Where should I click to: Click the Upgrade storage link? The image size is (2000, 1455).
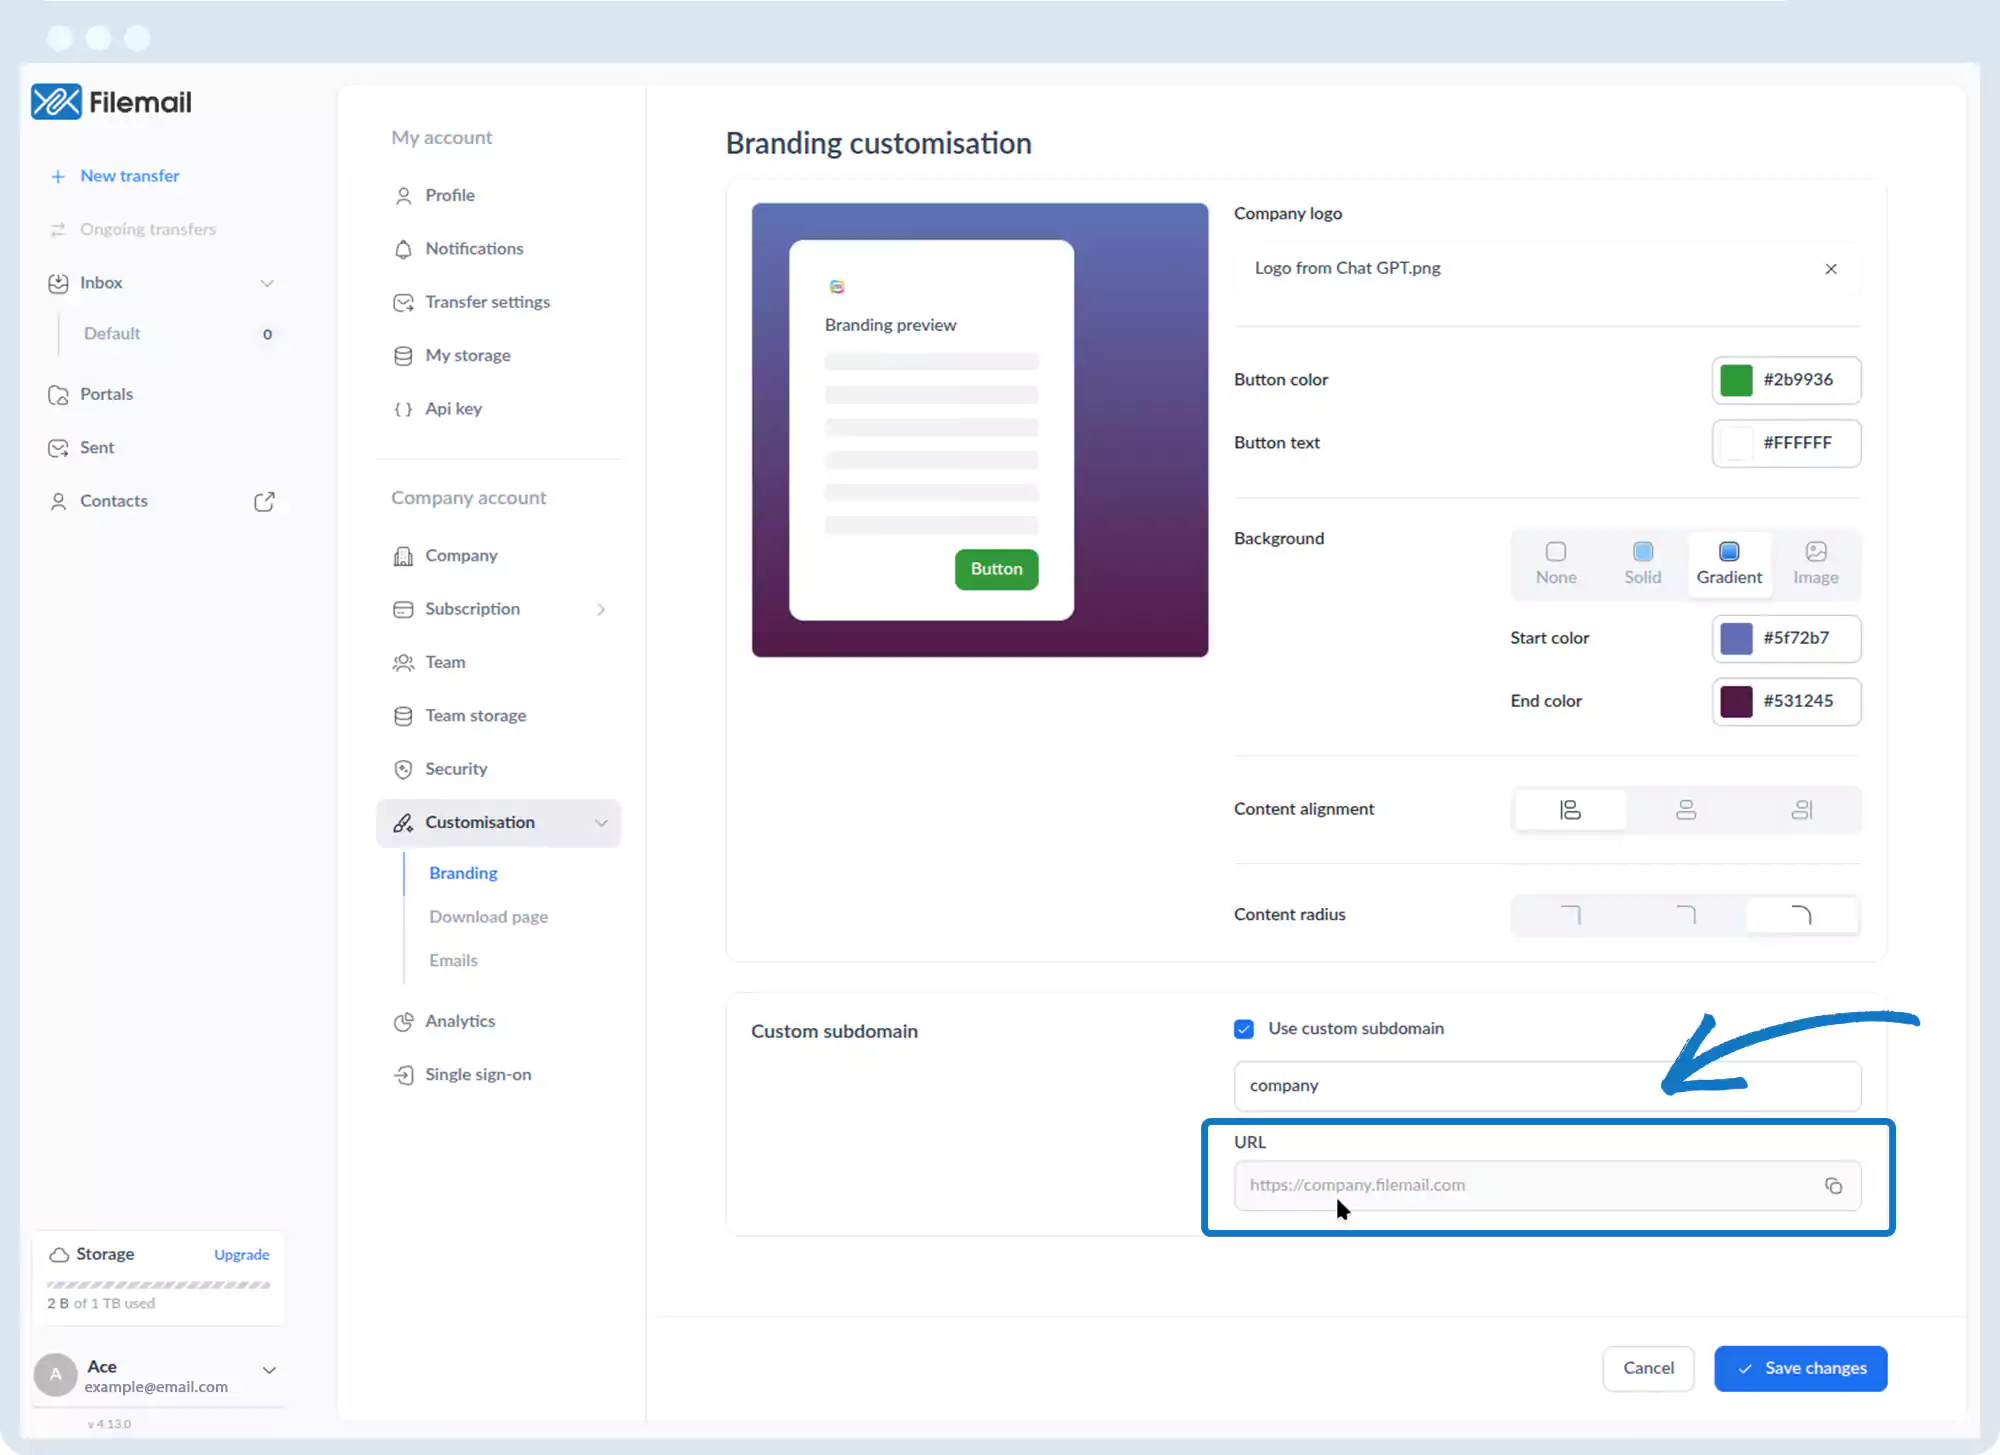241,1254
